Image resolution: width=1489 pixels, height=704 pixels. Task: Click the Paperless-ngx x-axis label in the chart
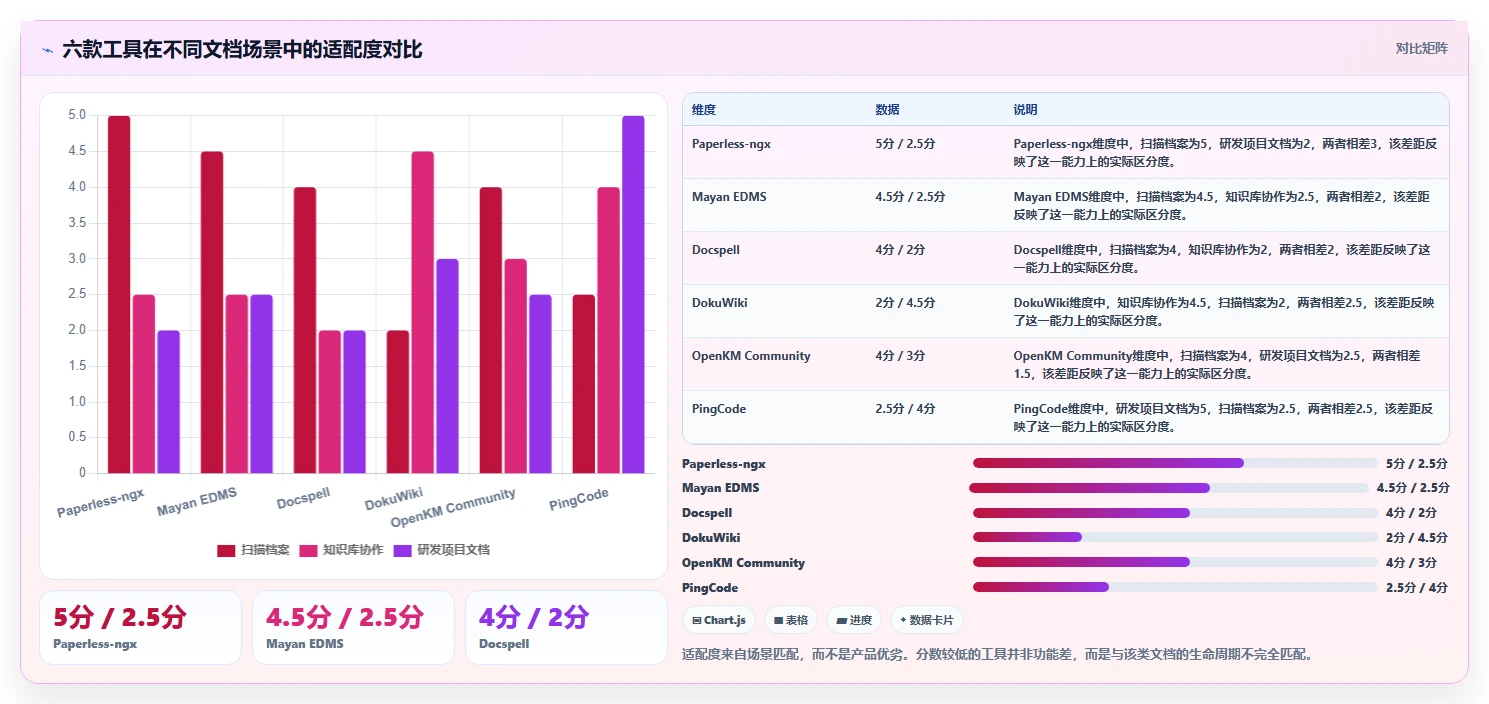coord(101,502)
